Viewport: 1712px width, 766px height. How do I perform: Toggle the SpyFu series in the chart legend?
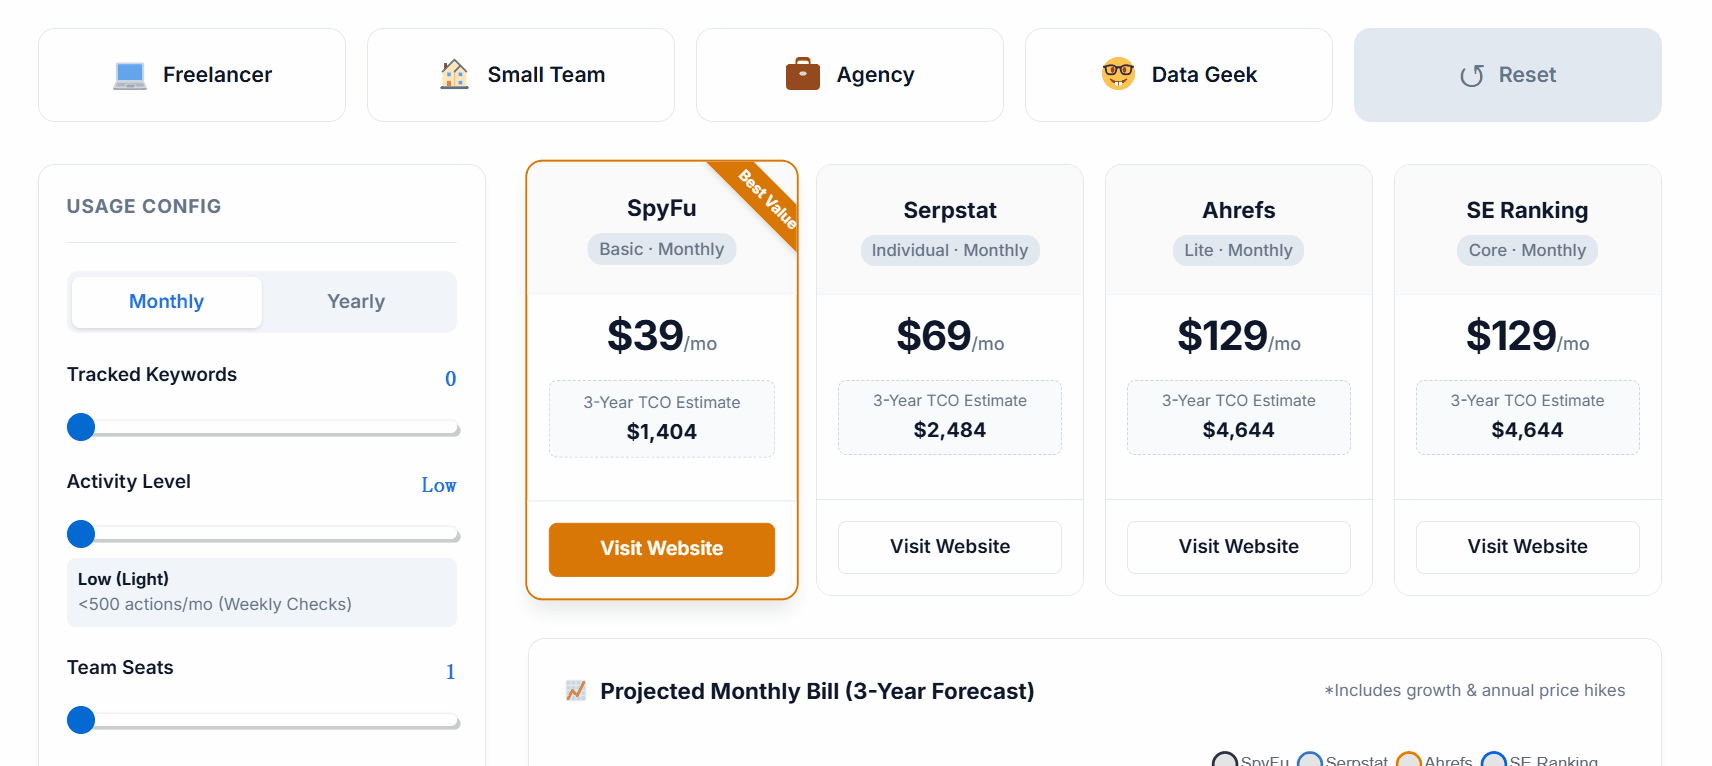[x=1253, y=760]
